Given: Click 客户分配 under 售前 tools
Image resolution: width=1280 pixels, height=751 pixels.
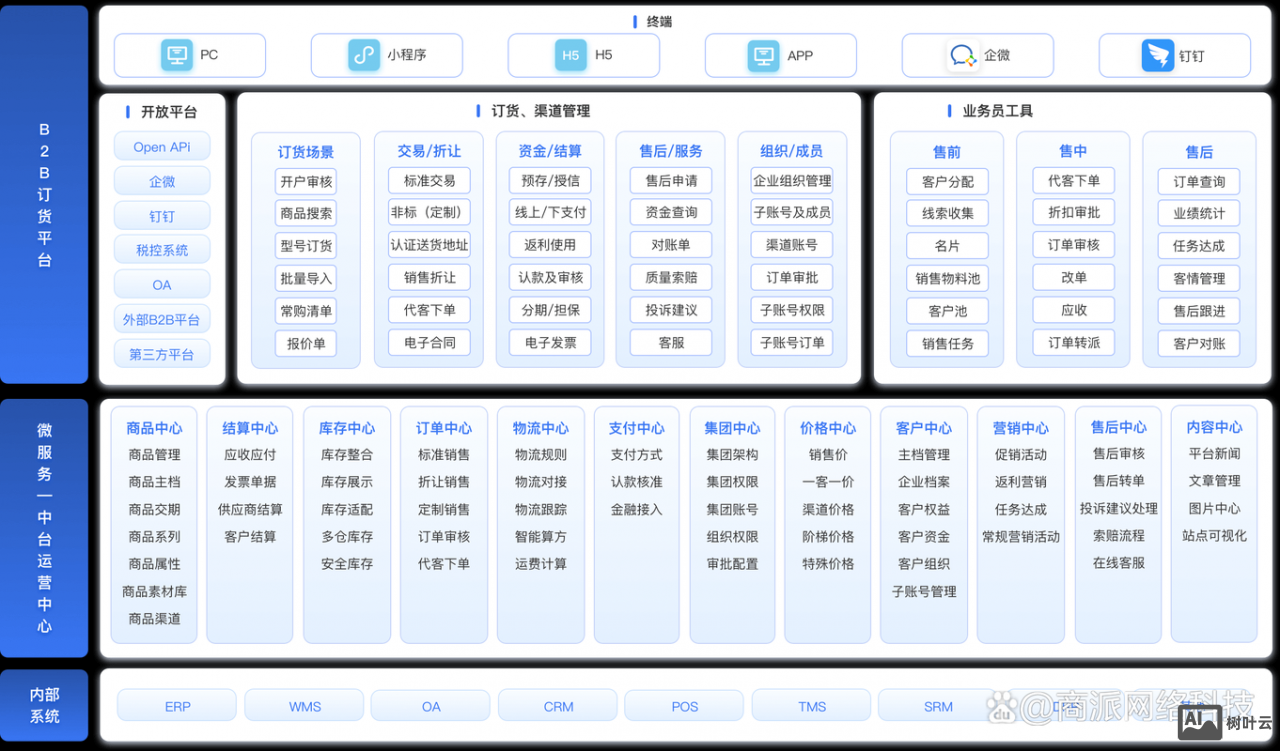Looking at the screenshot, I should pyautogui.click(x=946, y=180).
